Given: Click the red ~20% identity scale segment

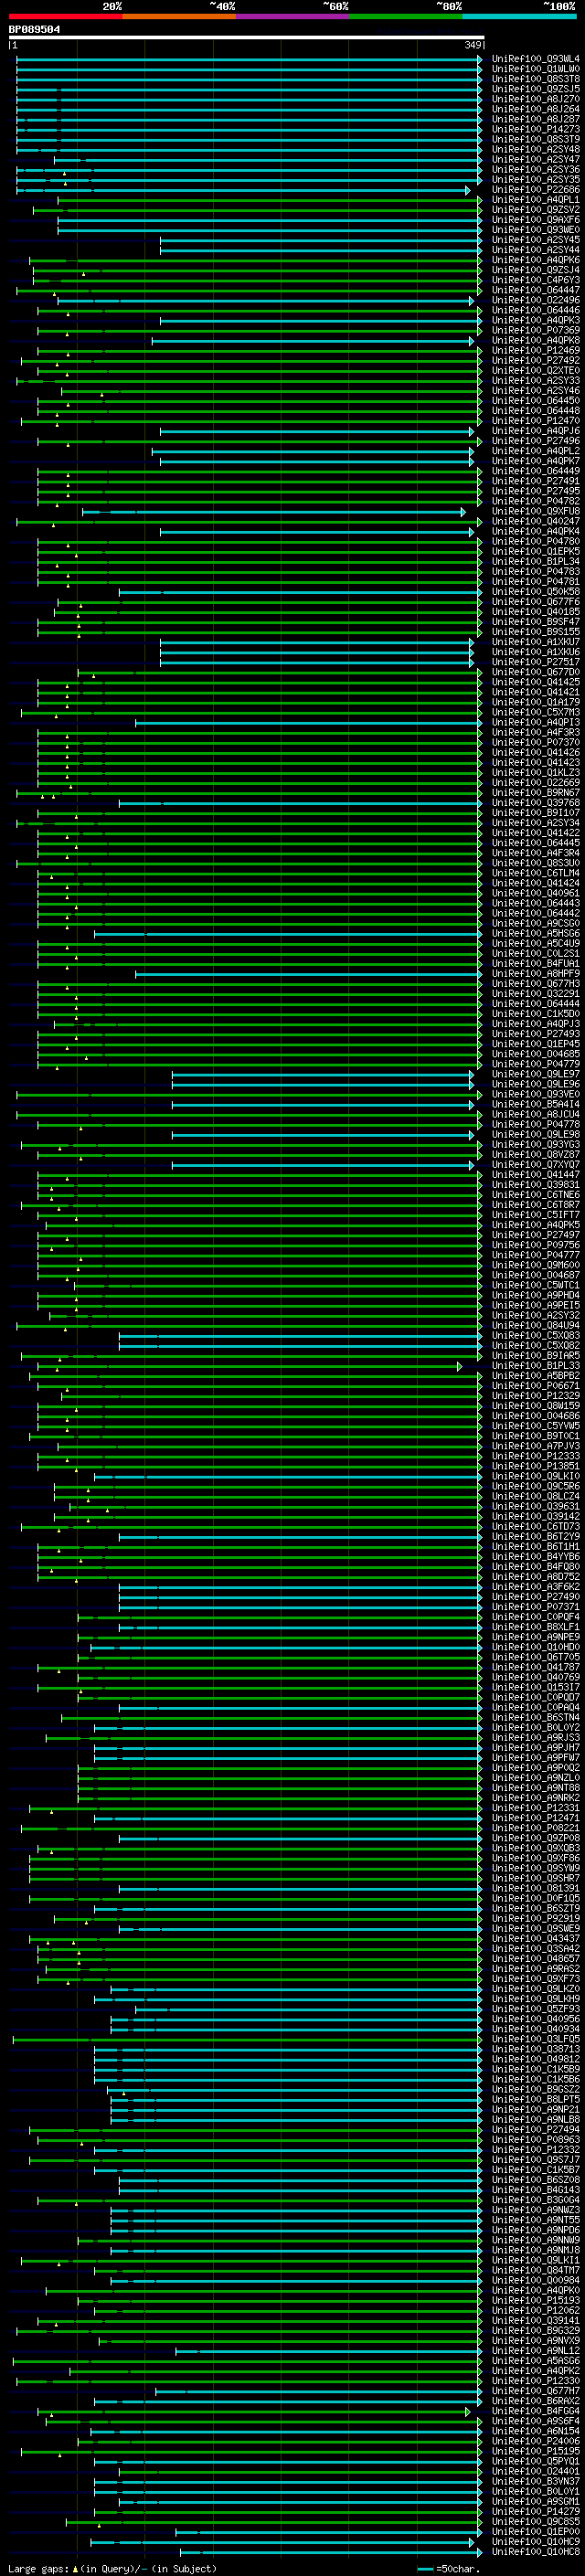Looking at the screenshot, I should tap(65, 16).
